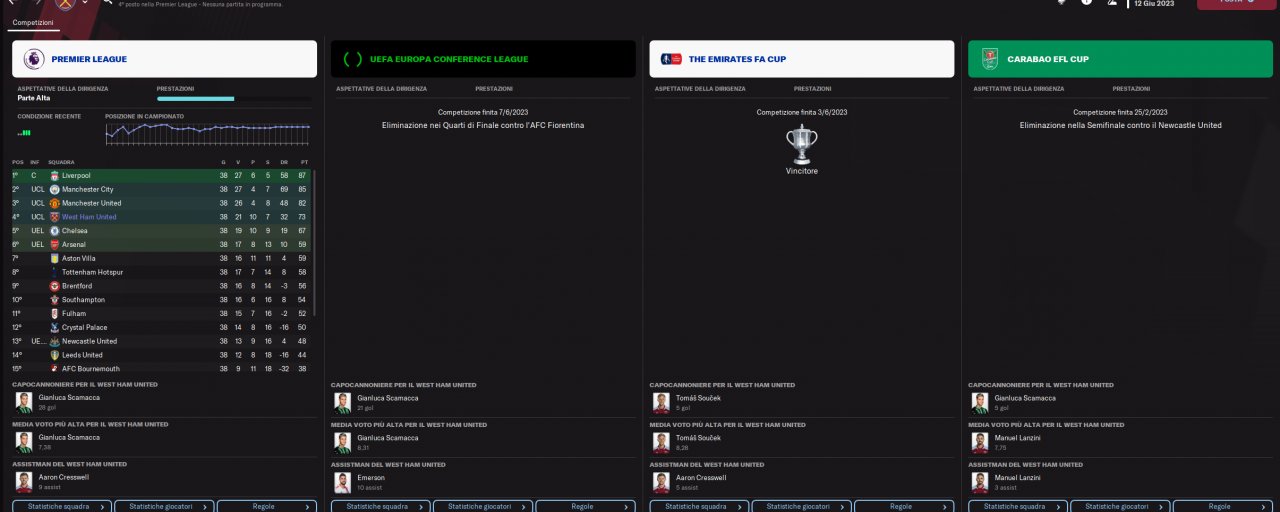This screenshot has height=512, width=1280.
Task: Select West Ham United row in table
Action: point(161,217)
